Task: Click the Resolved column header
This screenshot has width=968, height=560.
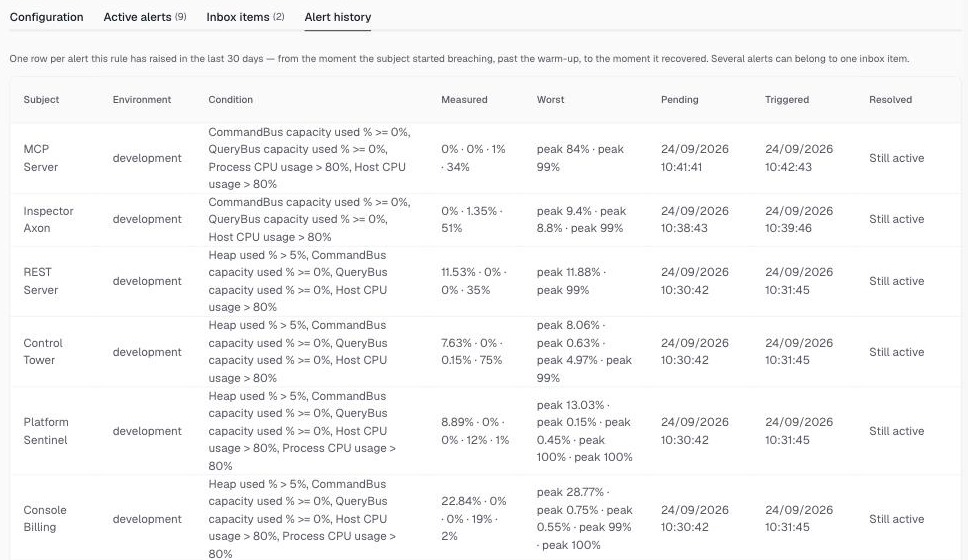Action: click(x=890, y=99)
